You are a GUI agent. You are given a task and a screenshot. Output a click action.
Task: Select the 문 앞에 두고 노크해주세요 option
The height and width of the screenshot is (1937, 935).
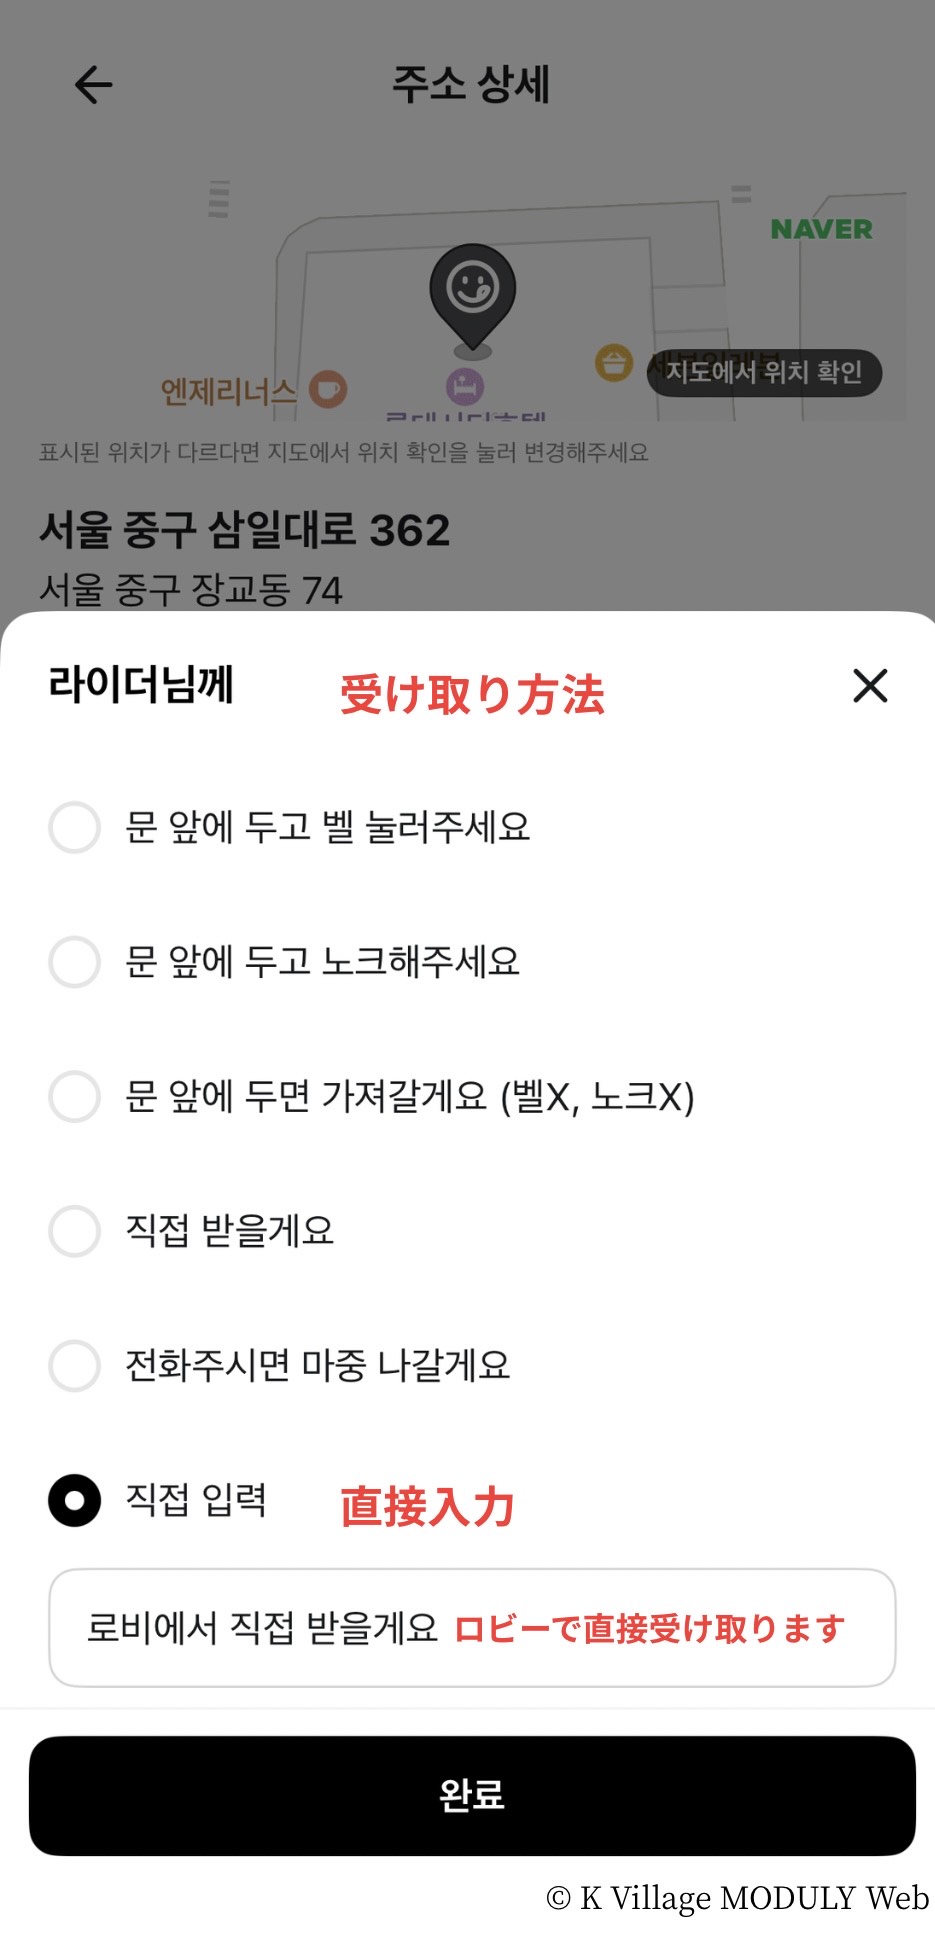75,962
